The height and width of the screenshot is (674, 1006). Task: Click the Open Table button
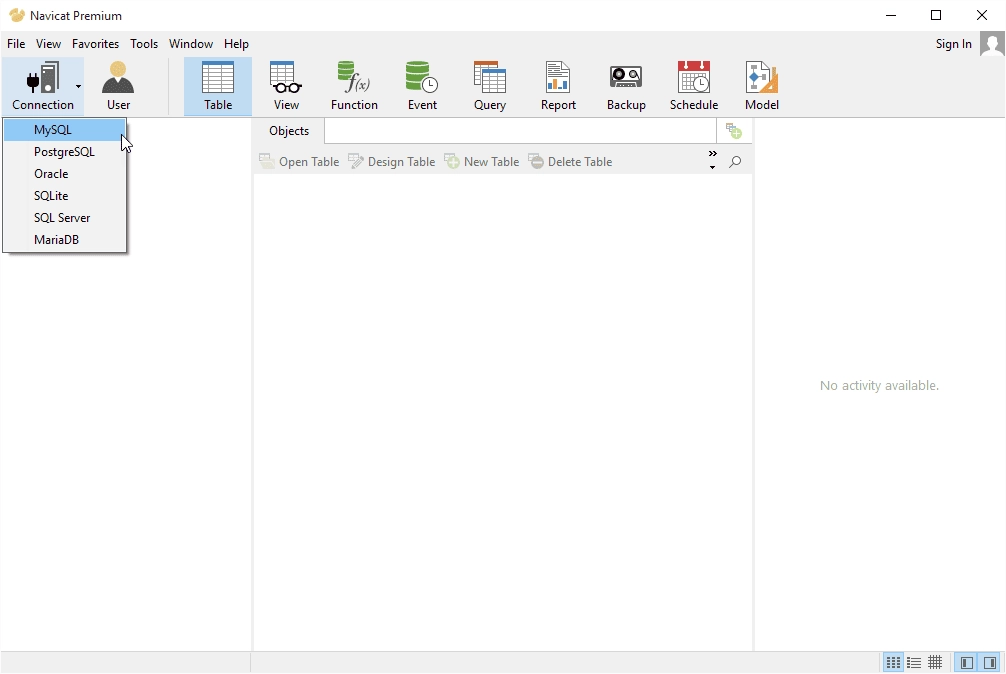click(x=299, y=162)
